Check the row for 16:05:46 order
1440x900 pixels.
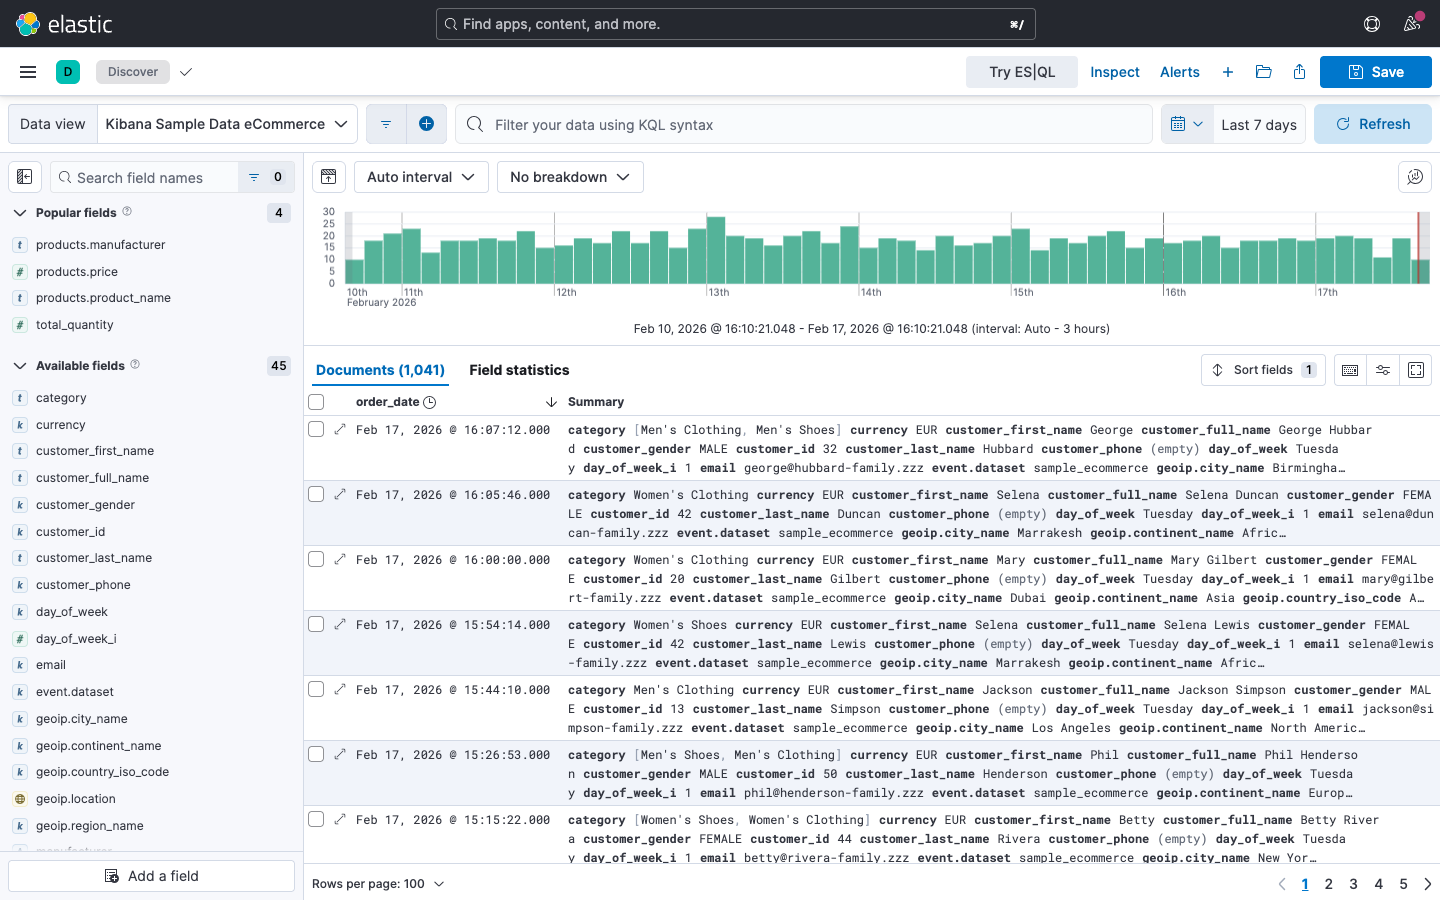click(x=317, y=495)
